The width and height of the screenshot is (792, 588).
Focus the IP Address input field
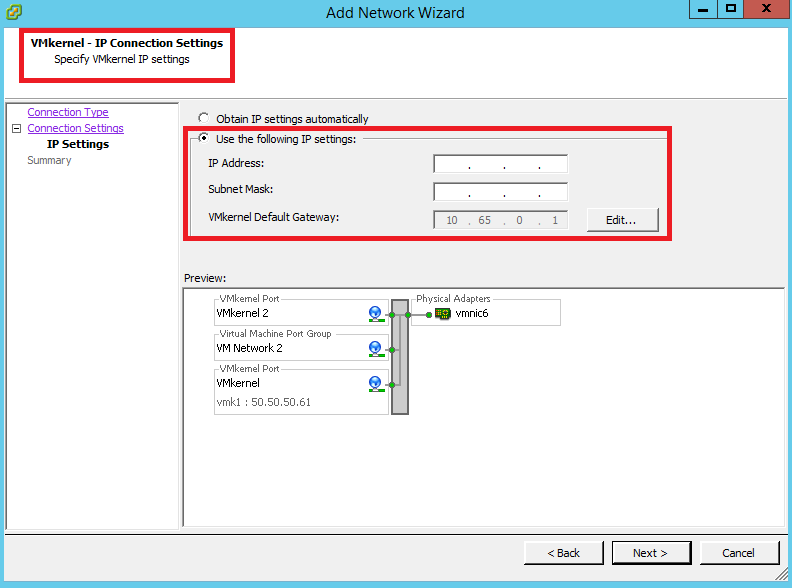(x=500, y=164)
